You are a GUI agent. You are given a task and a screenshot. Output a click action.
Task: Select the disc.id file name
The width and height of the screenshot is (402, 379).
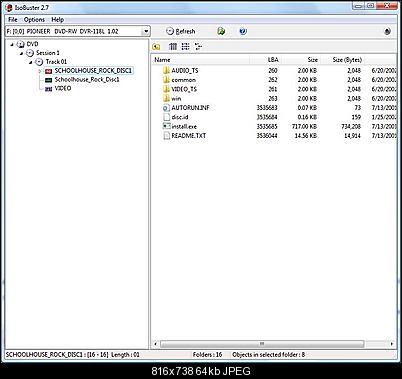click(x=180, y=117)
